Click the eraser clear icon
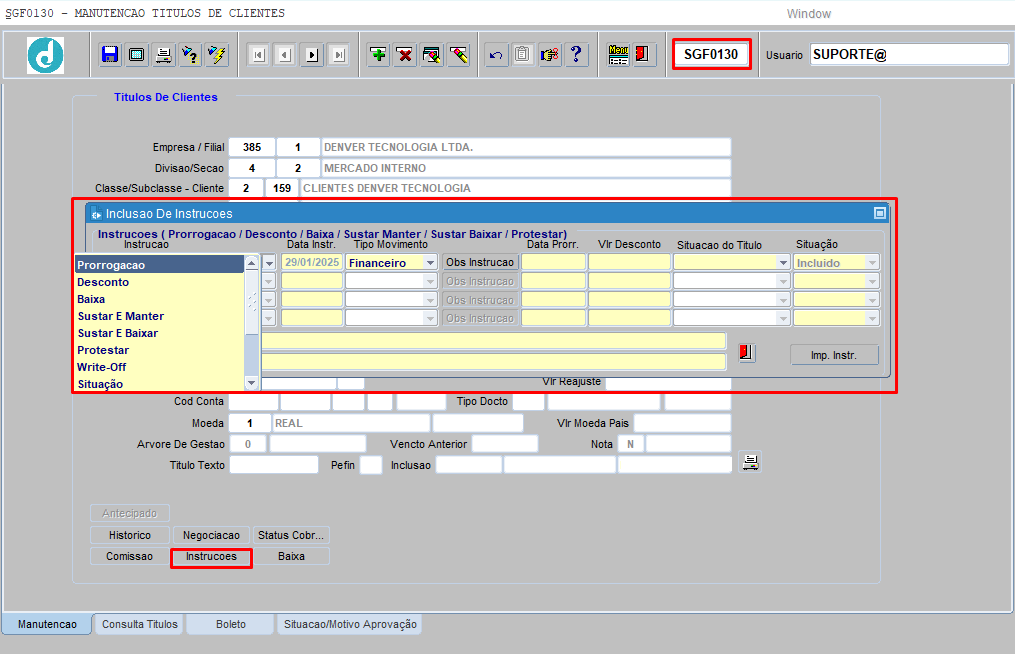1015x654 pixels. pyautogui.click(x=459, y=54)
